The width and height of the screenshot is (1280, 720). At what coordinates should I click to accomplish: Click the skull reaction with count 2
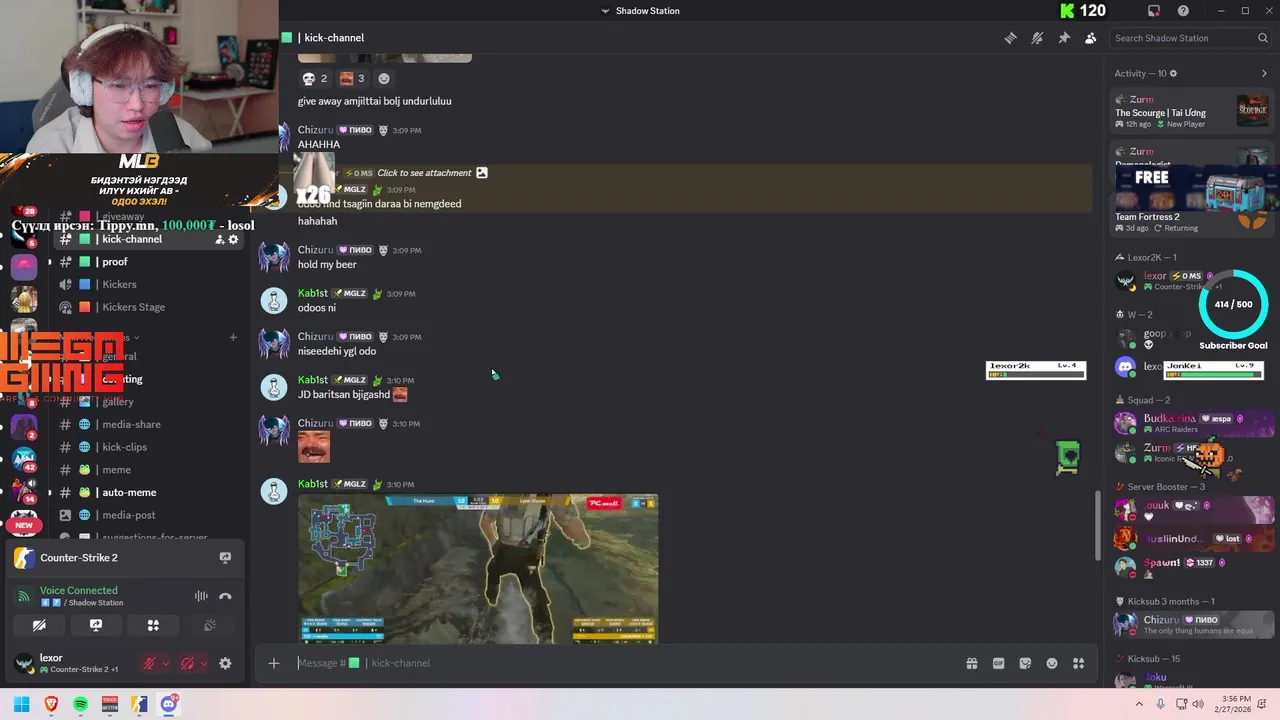tap(314, 78)
